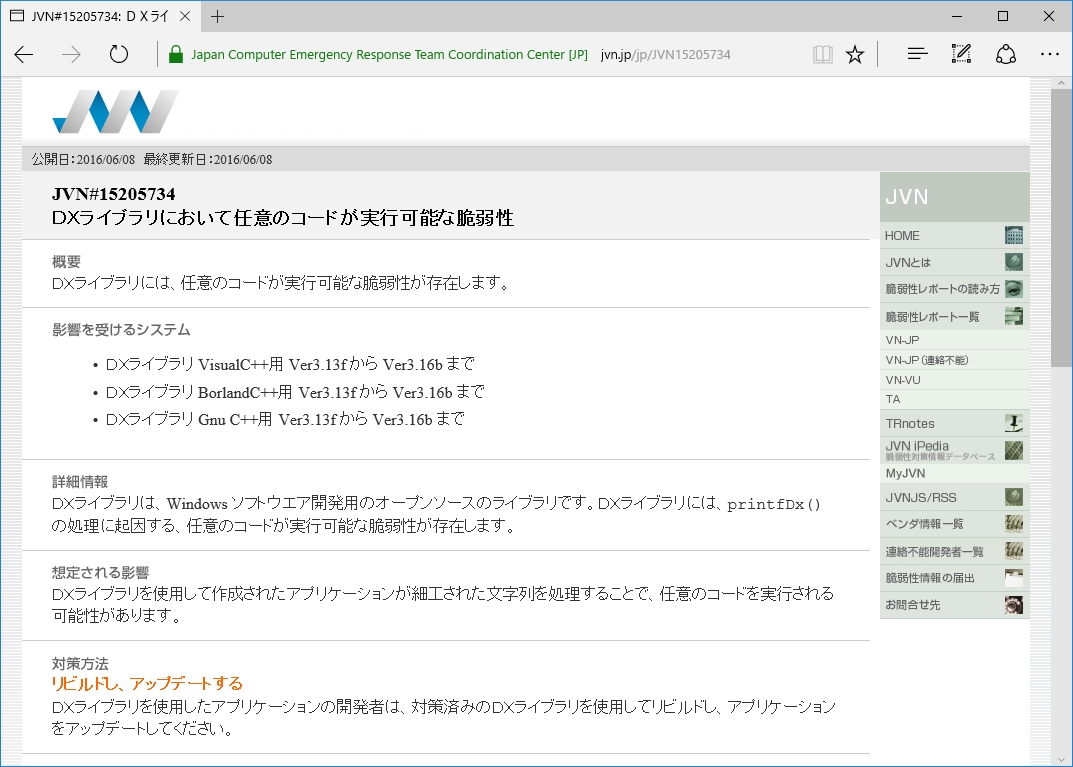Go back to the previous page
1073x767 pixels.
[x=24, y=55]
